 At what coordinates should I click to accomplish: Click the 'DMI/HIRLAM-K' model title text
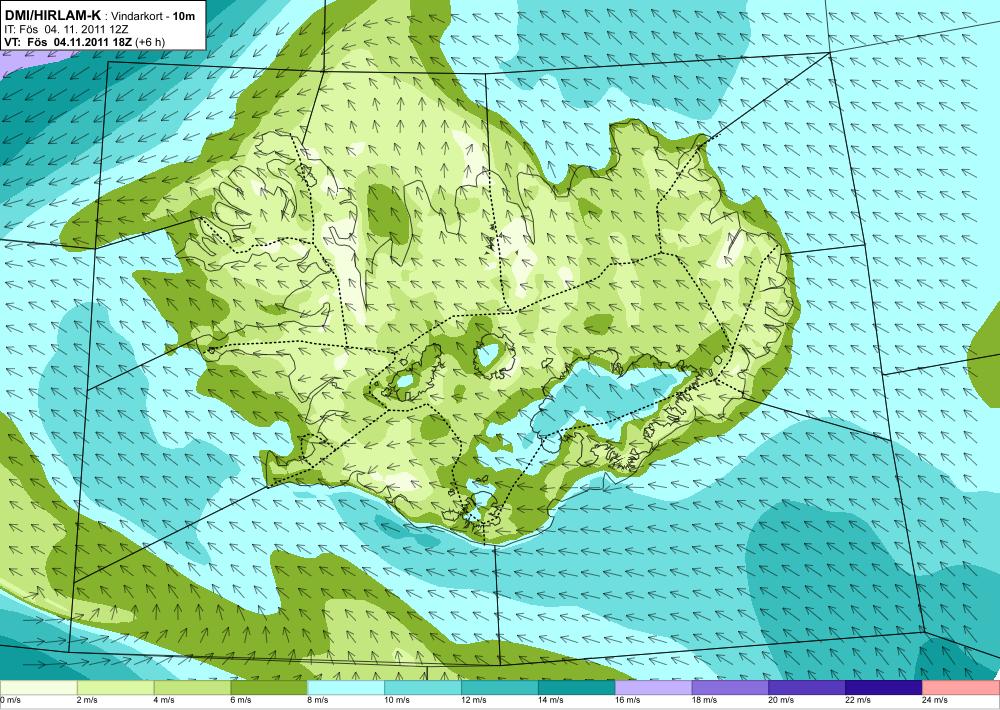pyautogui.click(x=52, y=15)
